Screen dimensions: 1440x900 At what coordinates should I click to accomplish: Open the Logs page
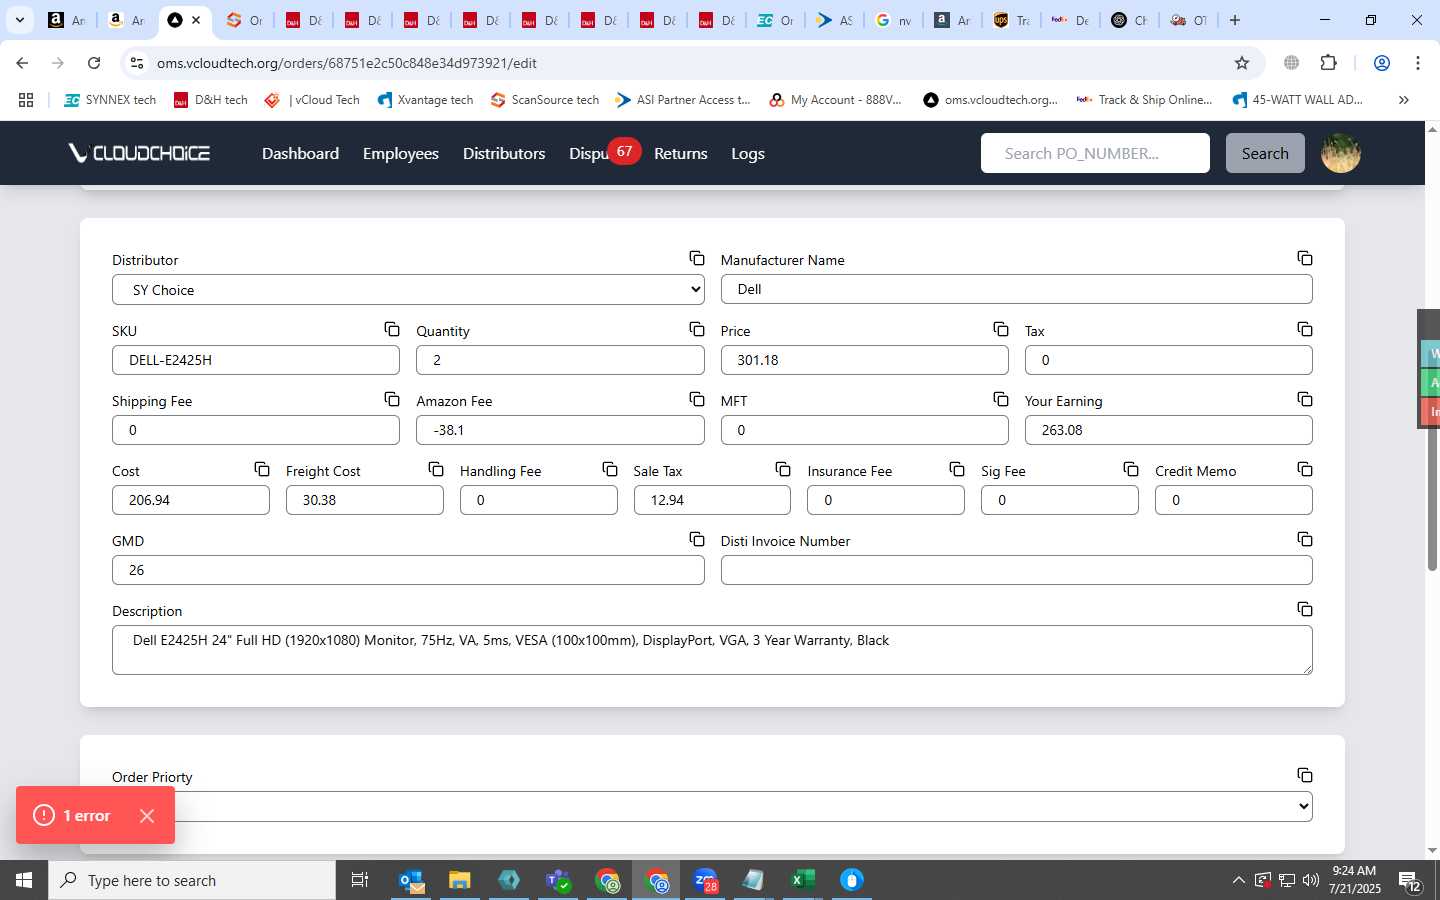point(748,153)
